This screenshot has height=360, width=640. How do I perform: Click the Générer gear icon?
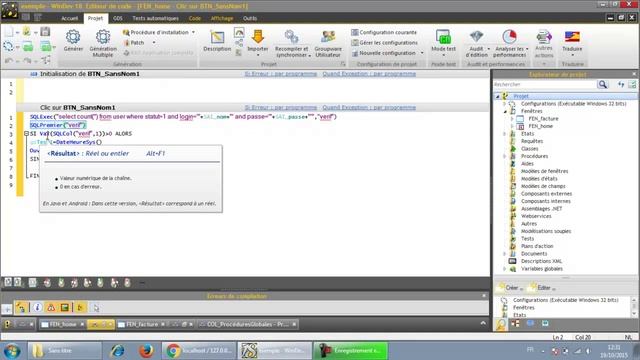73,37
